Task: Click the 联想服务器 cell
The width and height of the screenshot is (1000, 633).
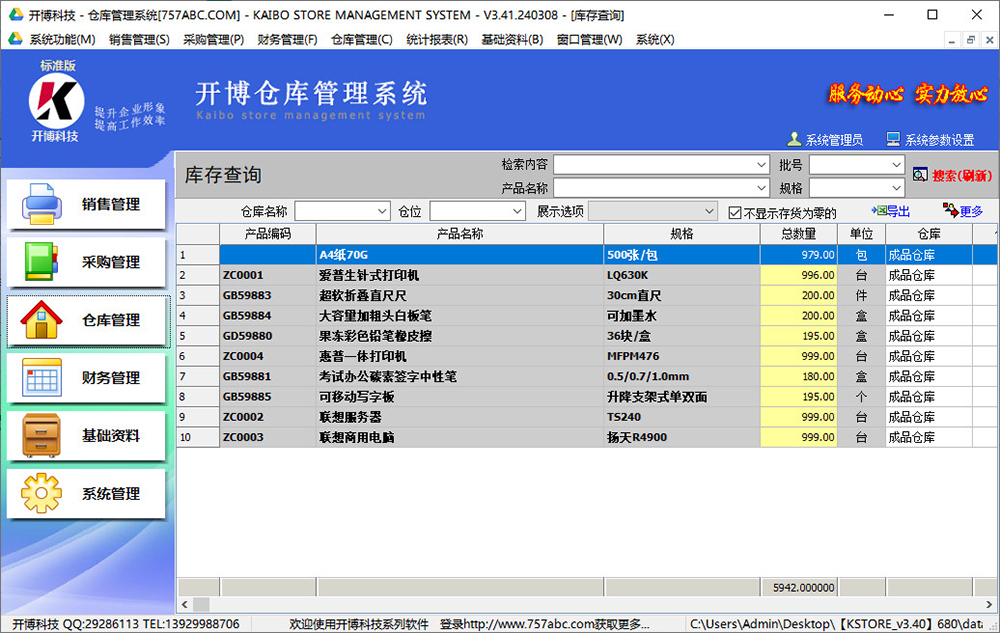Action: [460, 417]
